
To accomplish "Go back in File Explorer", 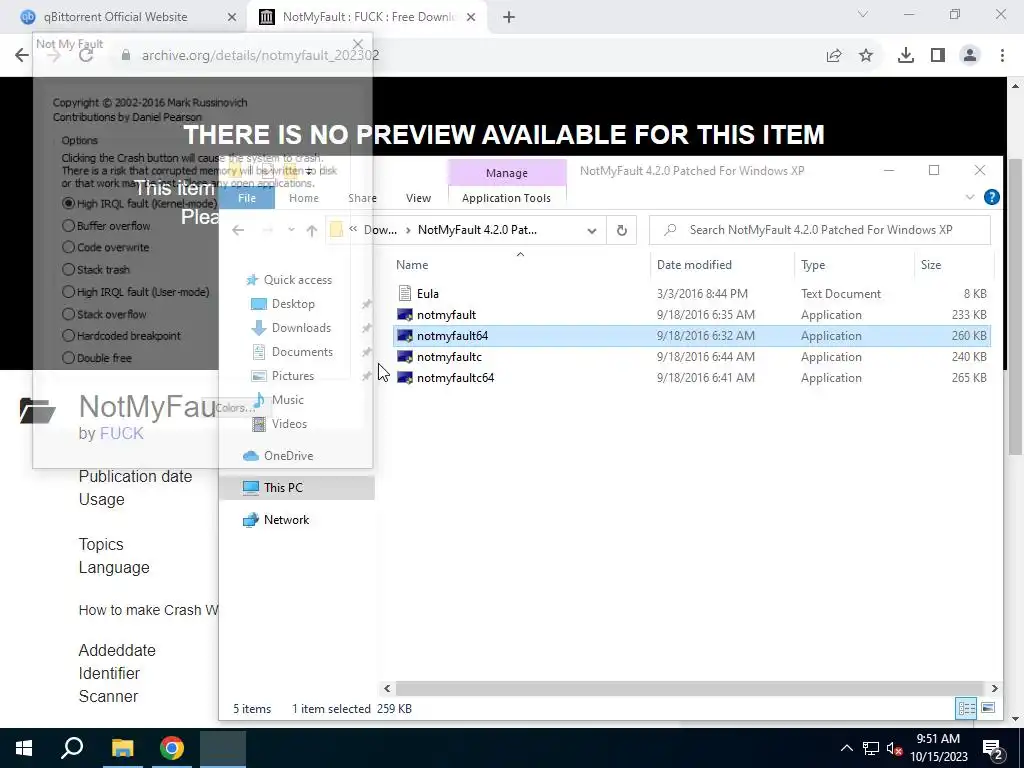I will click(x=238, y=230).
